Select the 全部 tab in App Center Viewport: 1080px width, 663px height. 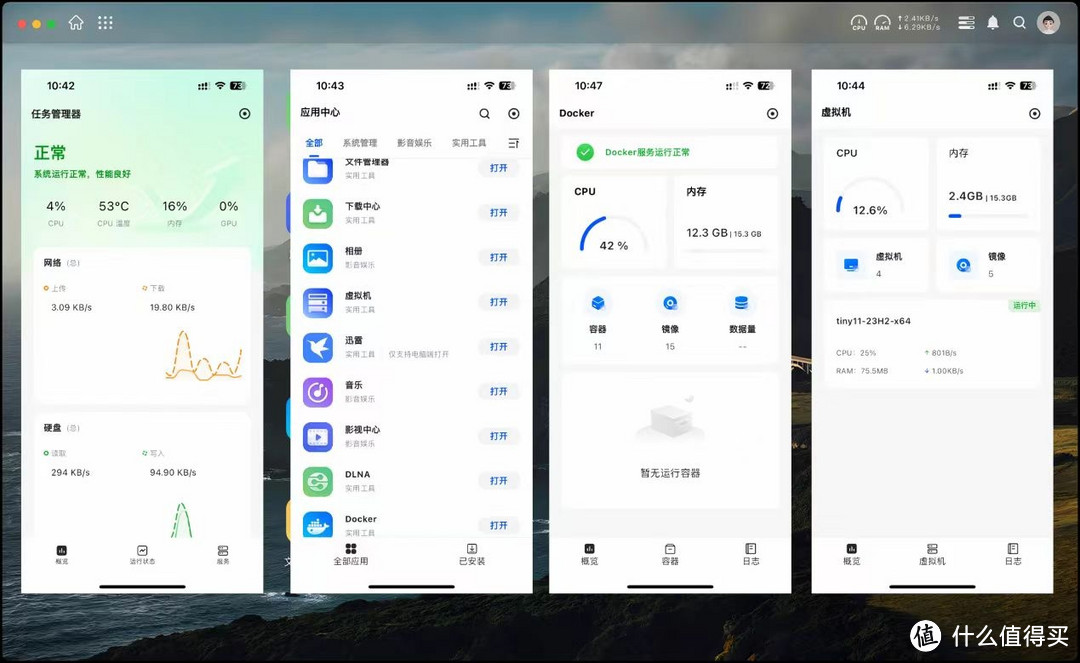click(314, 143)
